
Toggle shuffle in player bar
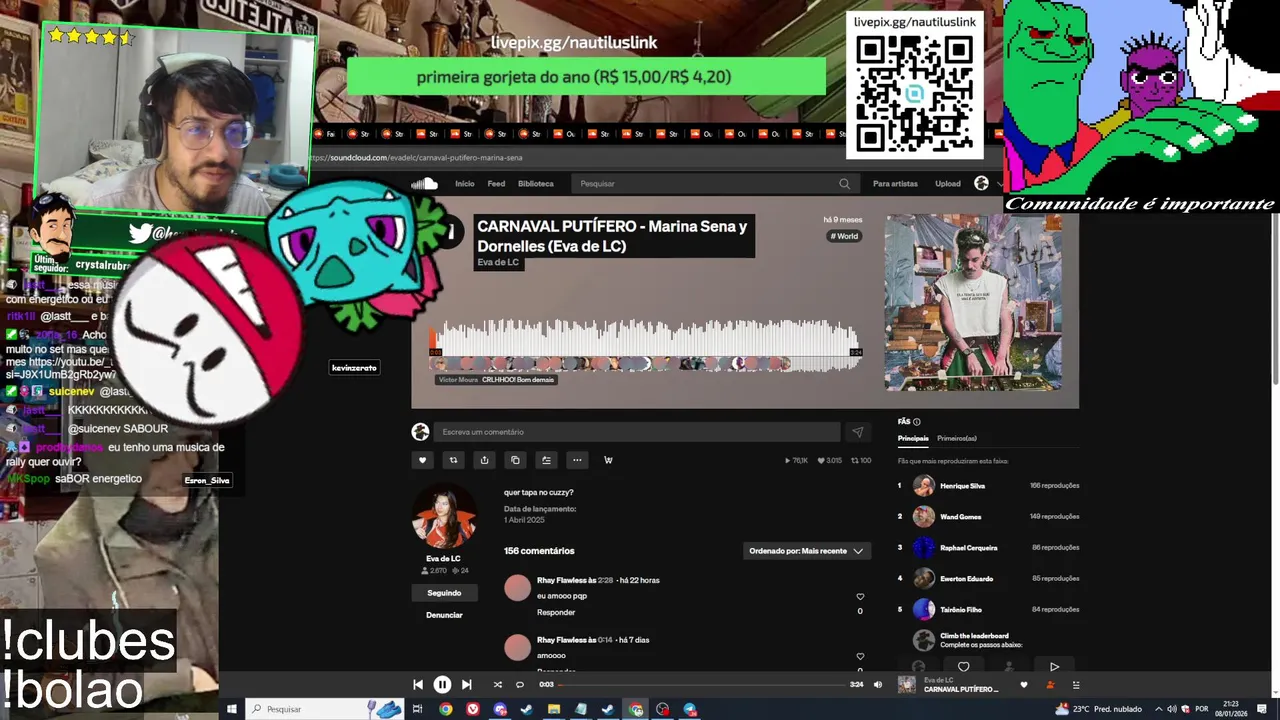497,685
